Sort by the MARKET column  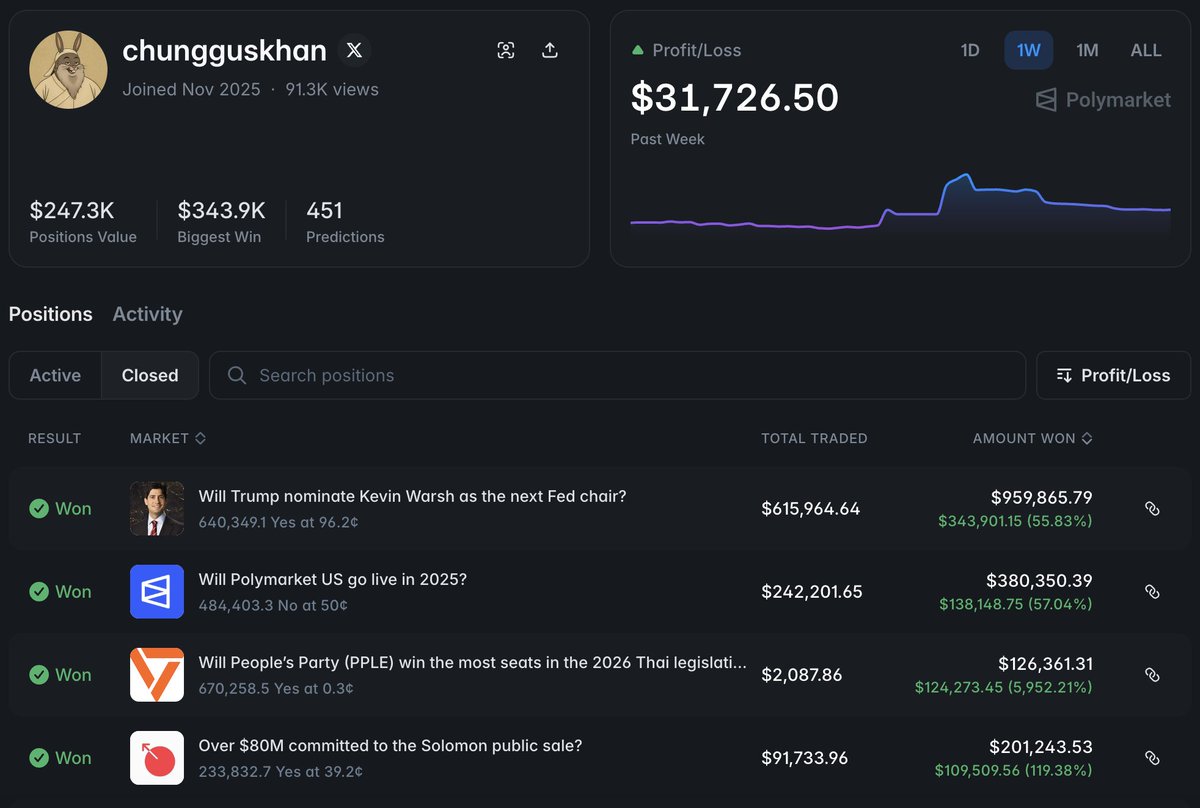168,438
